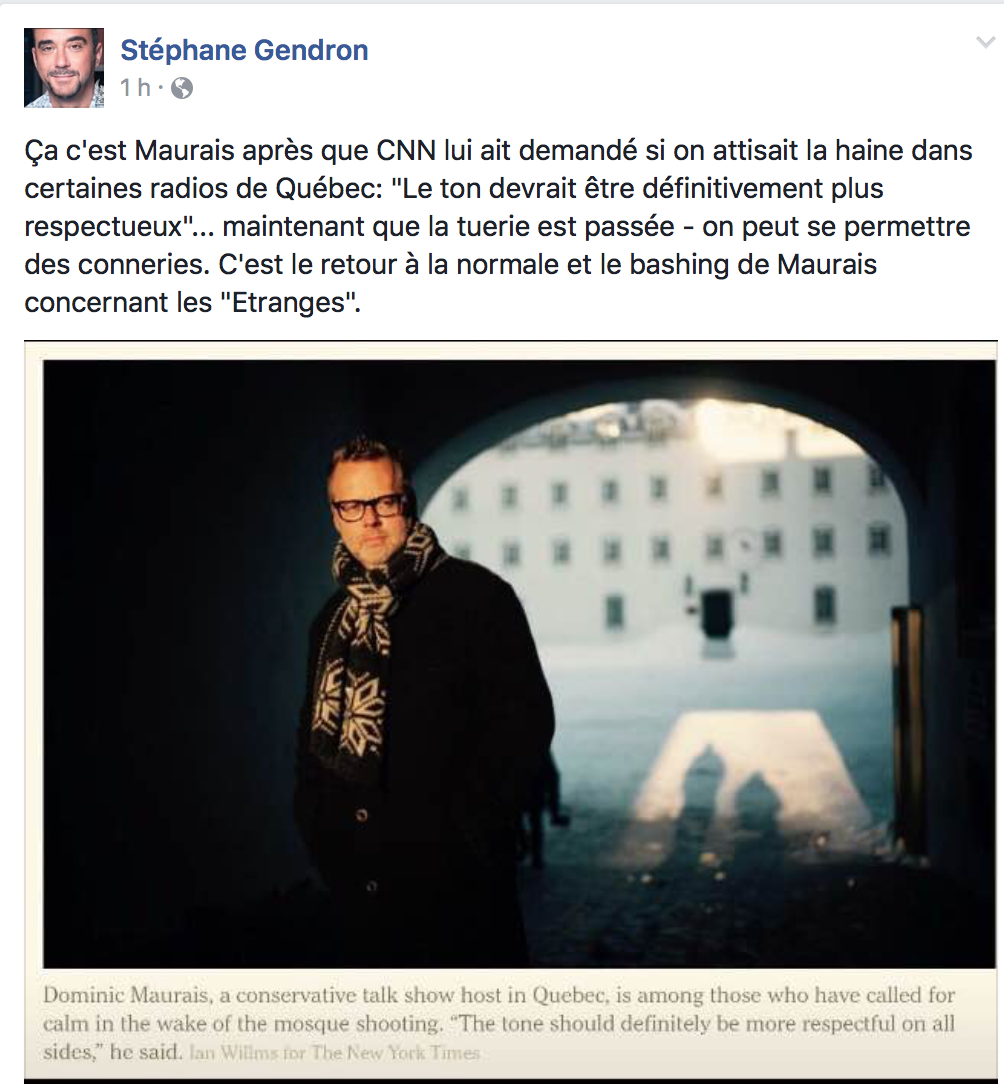Click the globe public privacy icon
Viewport: 1004px width, 1084px height.
click(x=182, y=88)
